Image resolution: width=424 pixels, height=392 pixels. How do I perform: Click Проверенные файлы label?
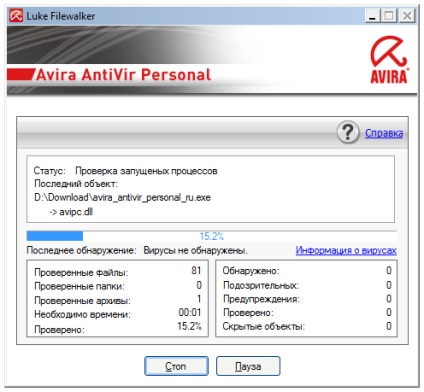(81, 272)
